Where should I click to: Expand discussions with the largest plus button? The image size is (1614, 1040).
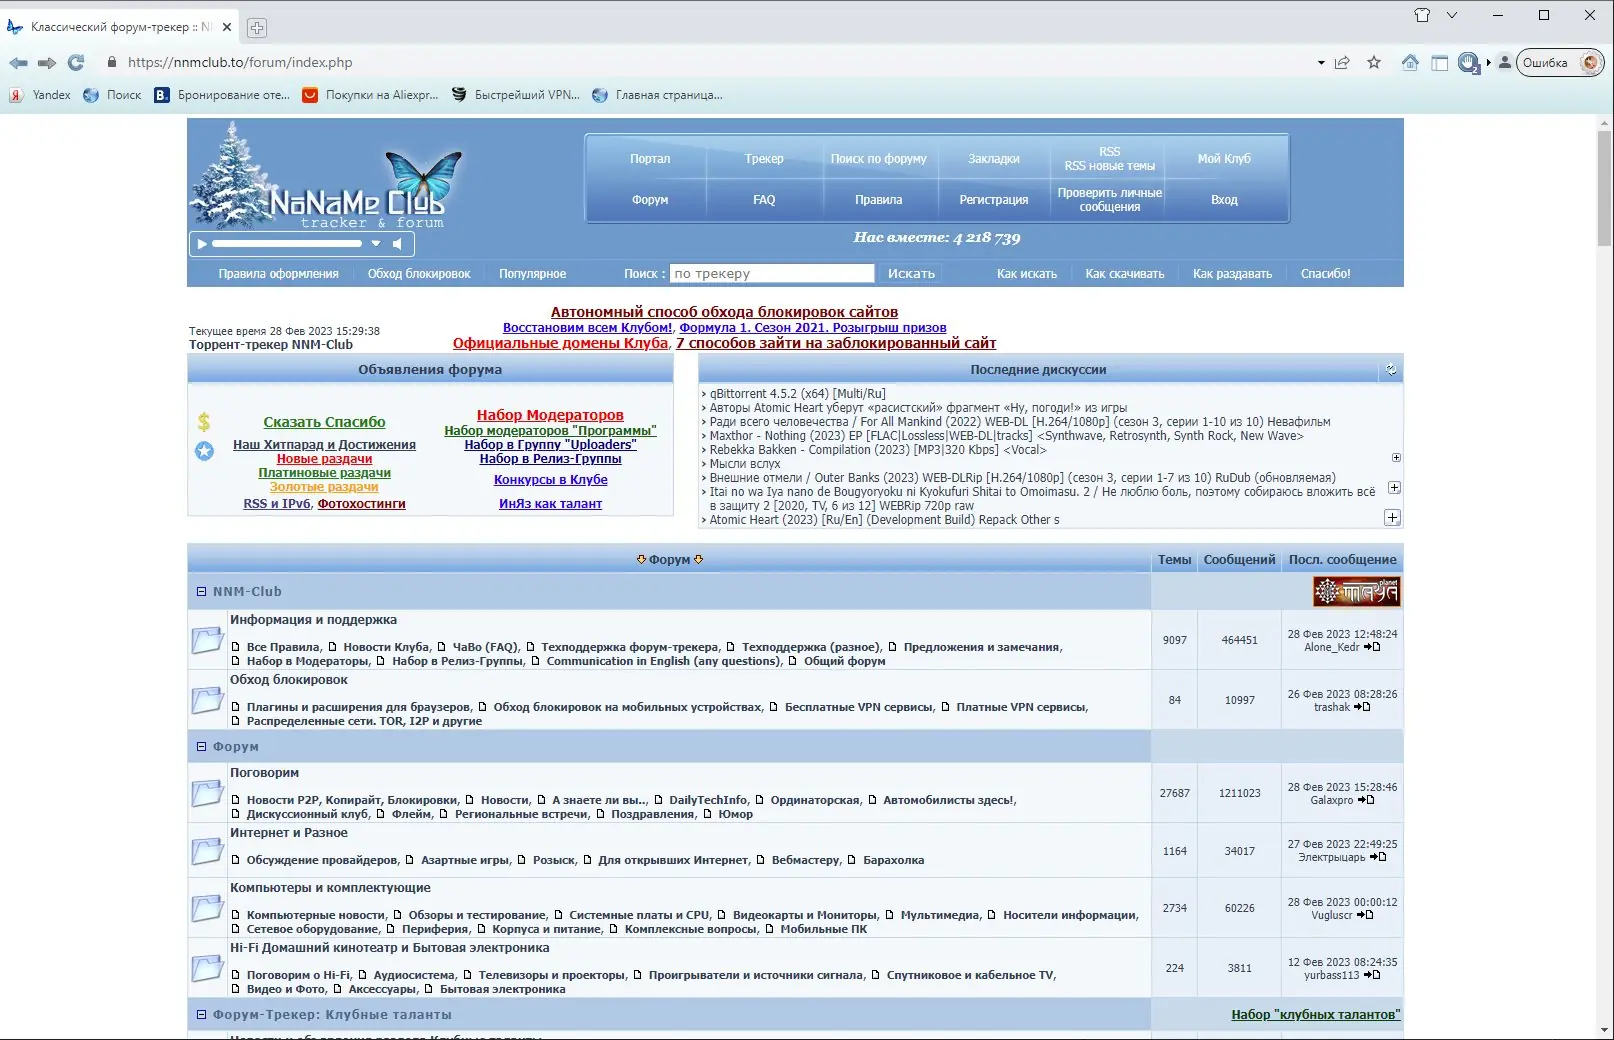(1392, 518)
